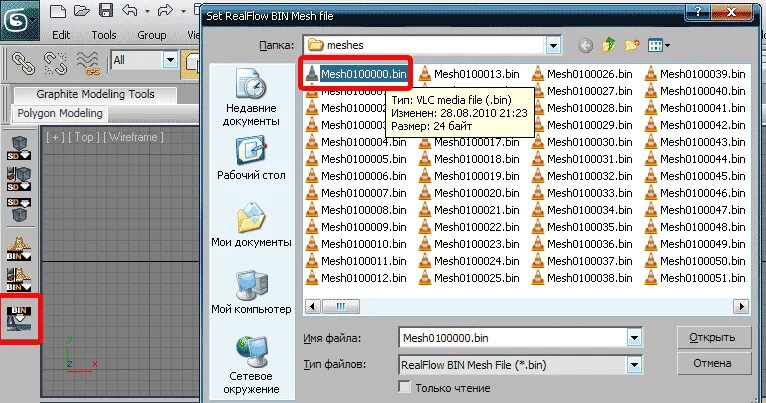Open a file using the folder icon
This screenshot has height=403, width=766.
[x=82, y=11]
